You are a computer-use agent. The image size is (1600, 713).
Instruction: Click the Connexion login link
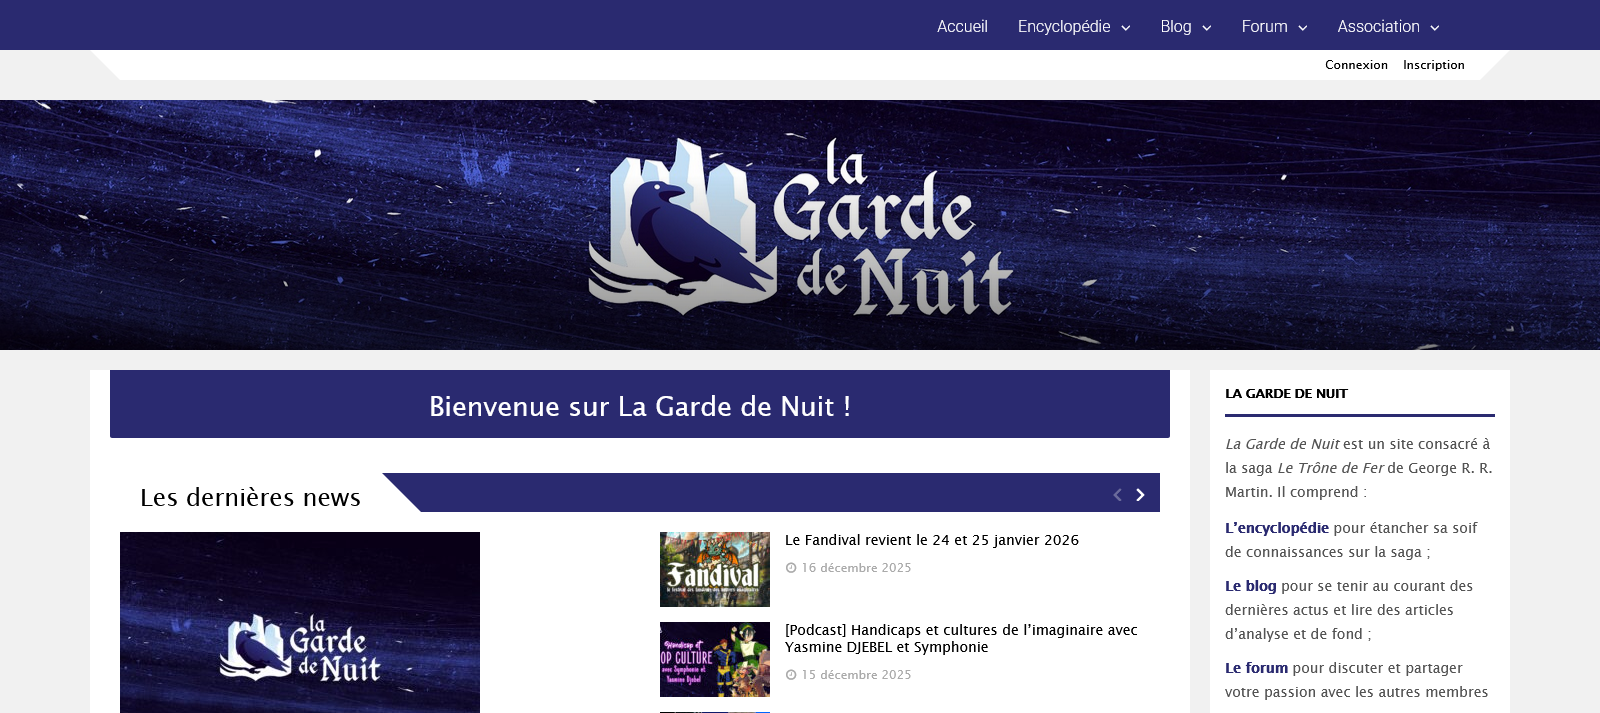[1356, 65]
